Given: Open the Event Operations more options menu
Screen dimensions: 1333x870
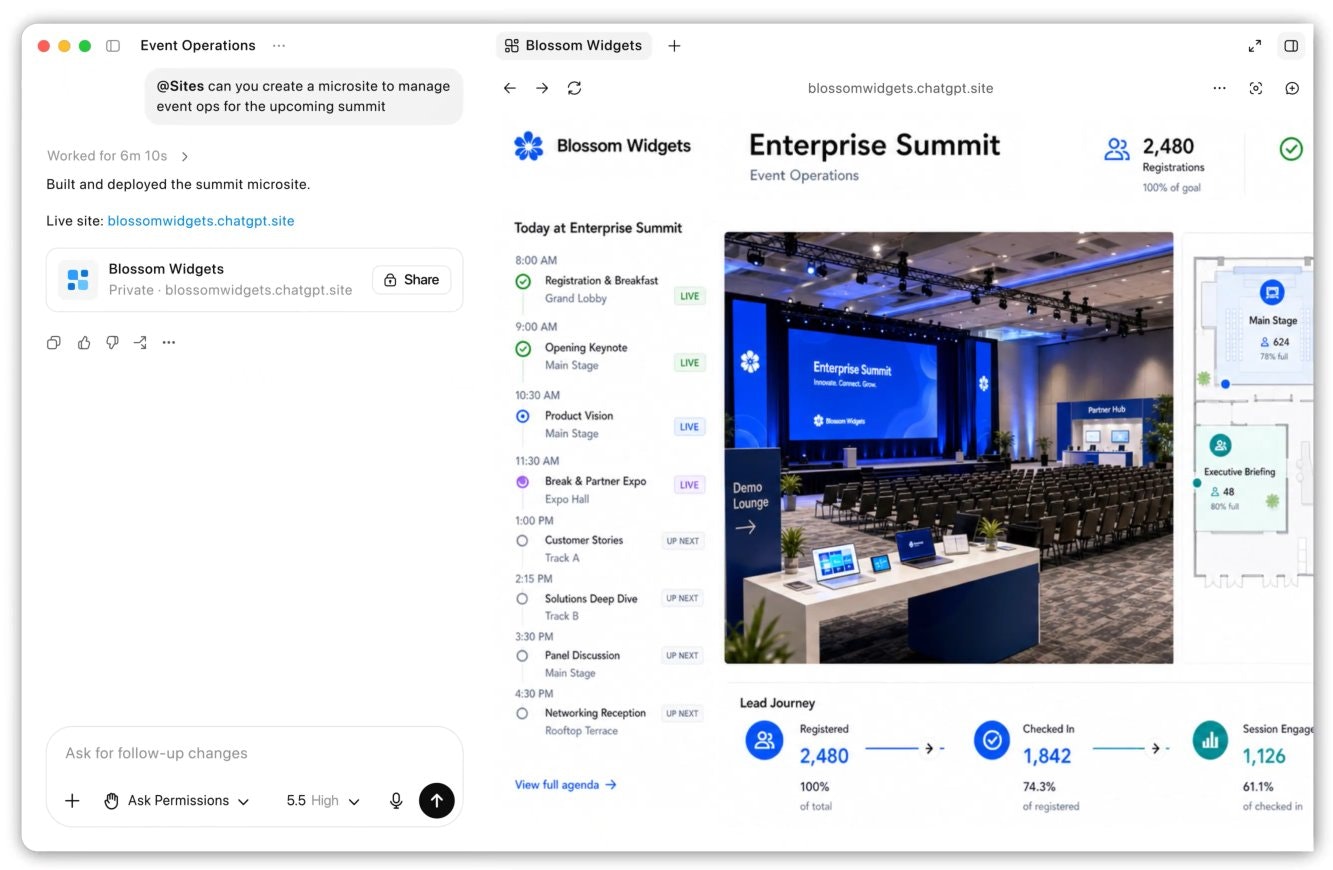Looking at the screenshot, I should 279,46.
